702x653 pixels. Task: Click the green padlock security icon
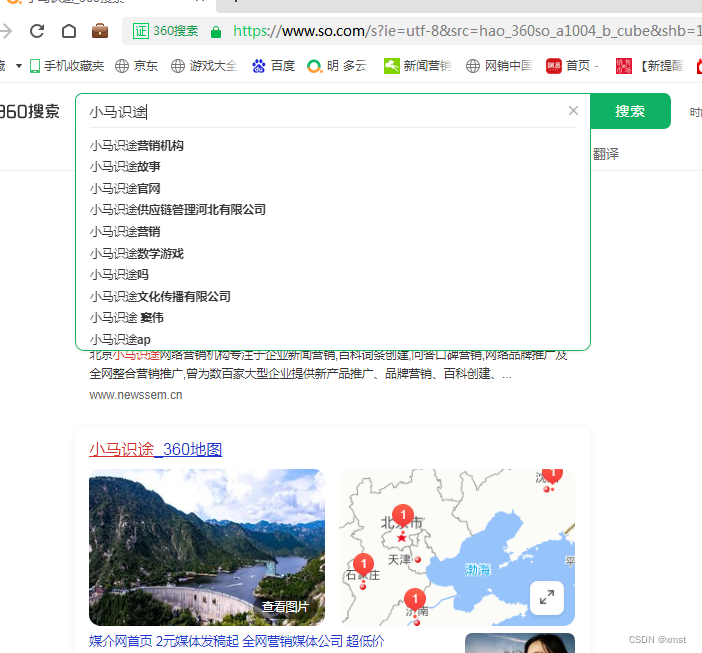tap(216, 32)
